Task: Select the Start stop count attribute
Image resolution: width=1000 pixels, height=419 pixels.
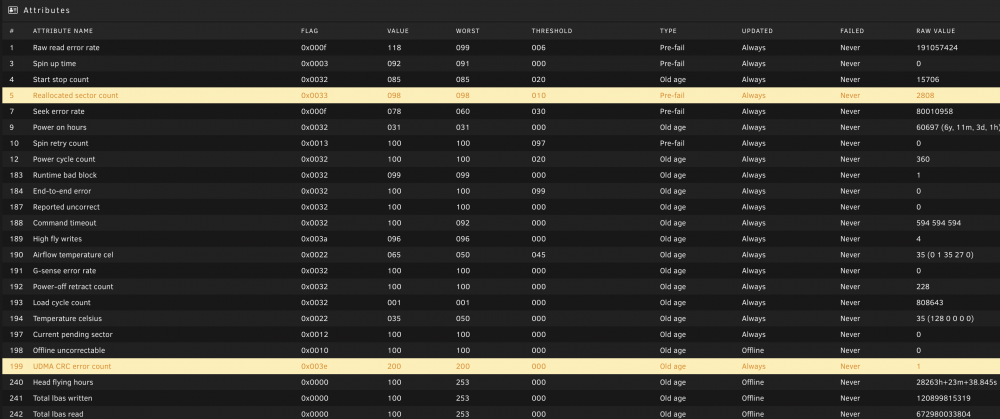Action: coord(61,80)
